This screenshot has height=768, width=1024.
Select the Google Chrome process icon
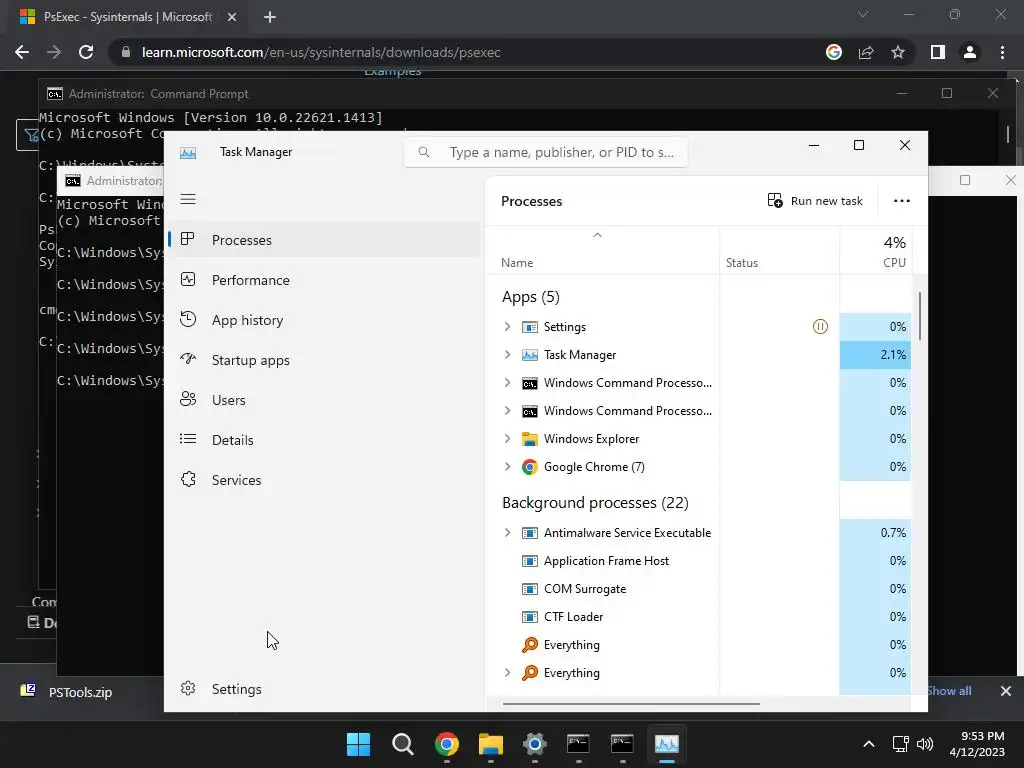tap(530, 467)
